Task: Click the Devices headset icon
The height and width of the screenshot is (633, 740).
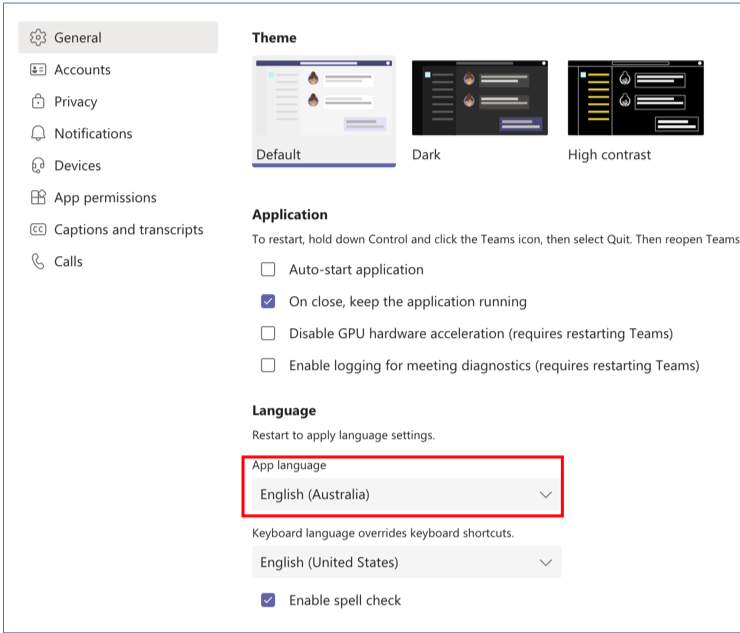Action: coord(38,166)
